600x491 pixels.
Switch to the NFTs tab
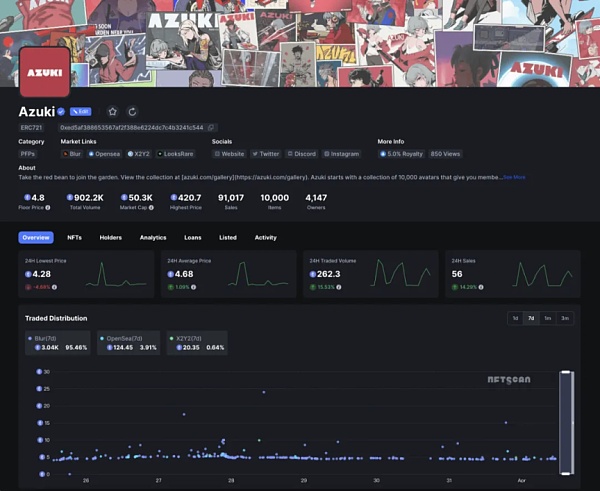click(x=74, y=238)
